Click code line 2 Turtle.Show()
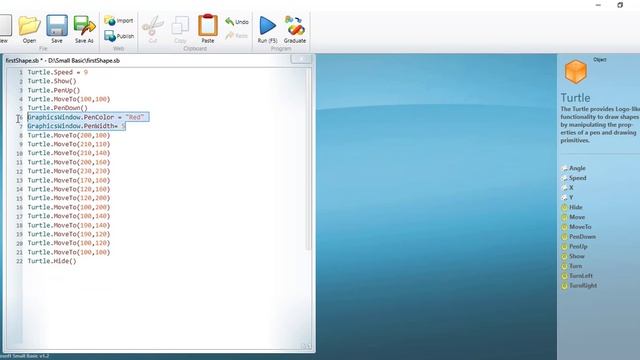Image resolution: width=640 pixels, height=360 pixels. click(52, 81)
